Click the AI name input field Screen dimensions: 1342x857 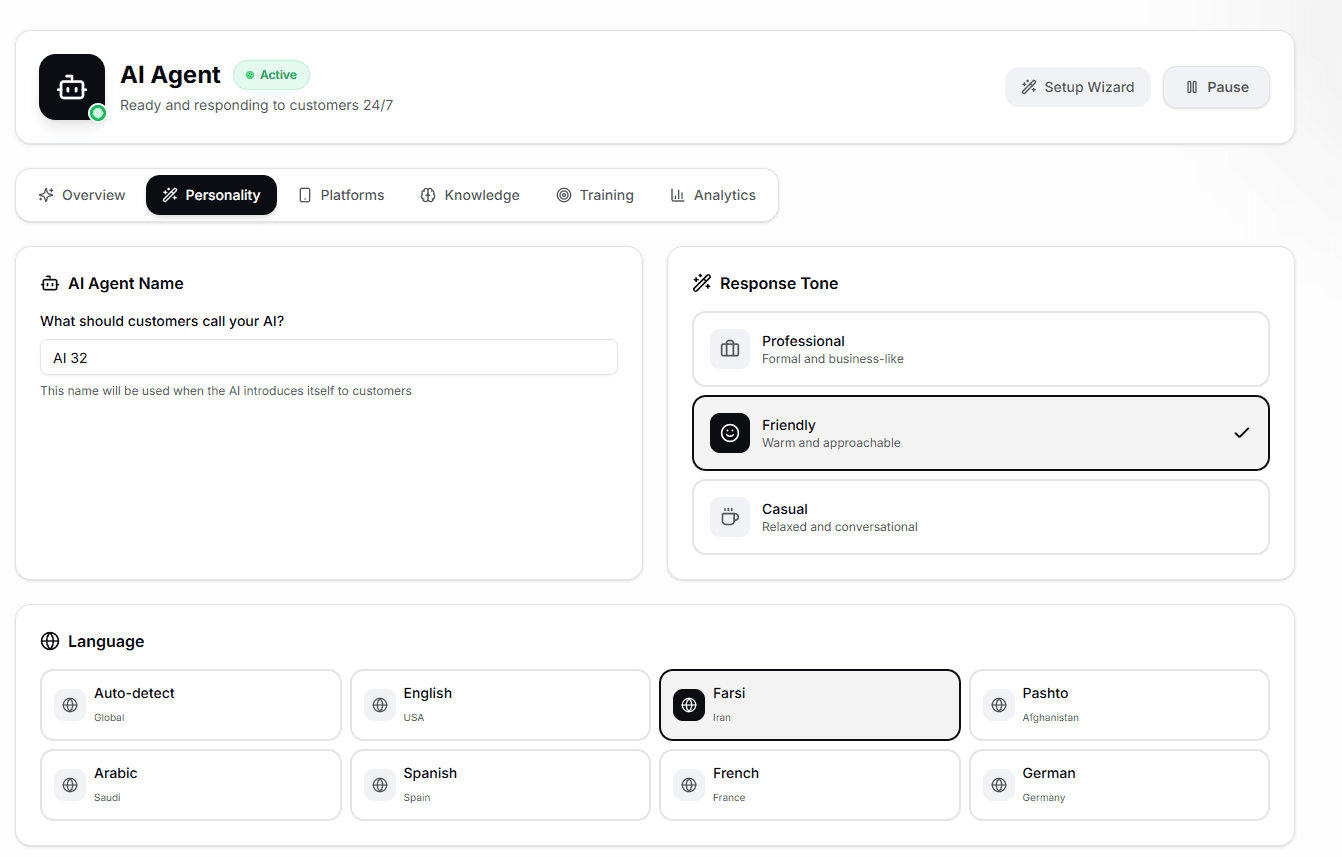pyautogui.click(x=329, y=357)
